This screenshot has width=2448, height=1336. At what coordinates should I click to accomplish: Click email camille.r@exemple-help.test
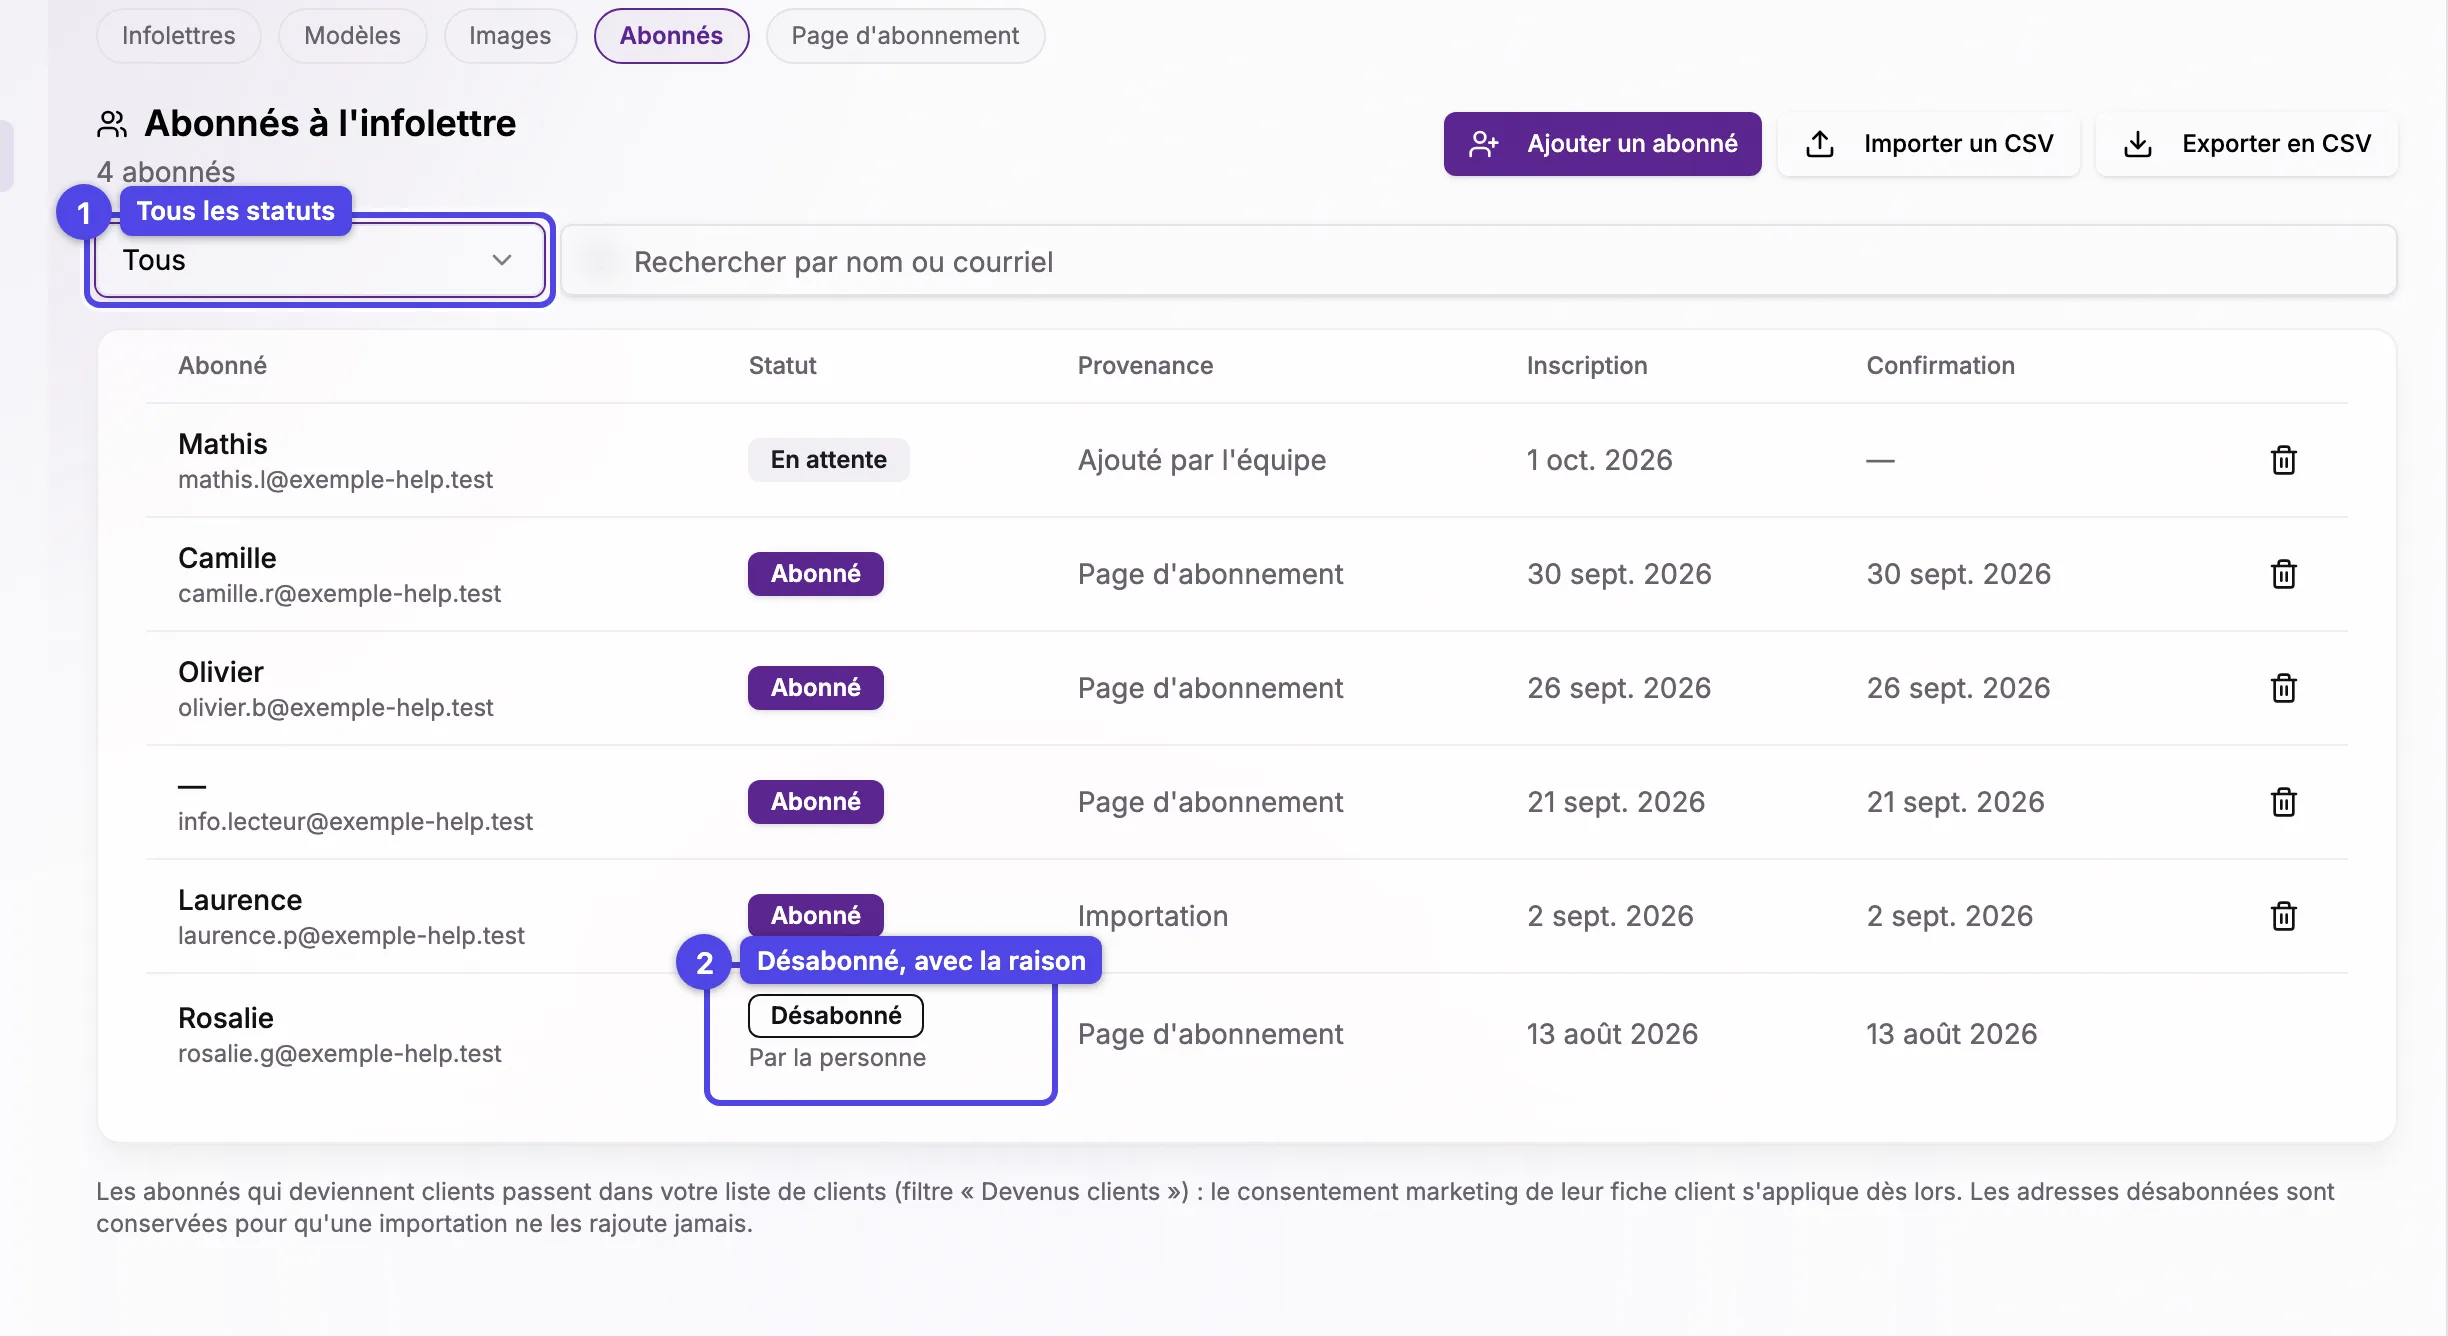click(339, 594)
